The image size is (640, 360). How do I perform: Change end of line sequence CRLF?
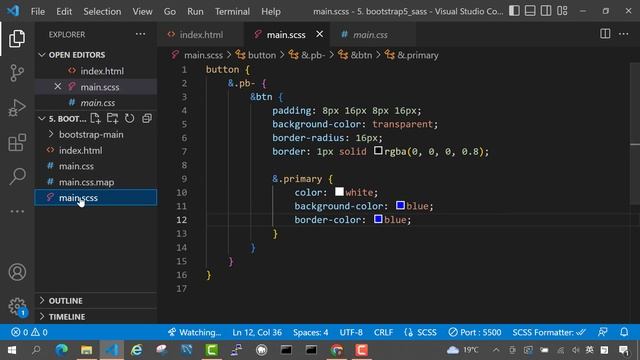383,332
